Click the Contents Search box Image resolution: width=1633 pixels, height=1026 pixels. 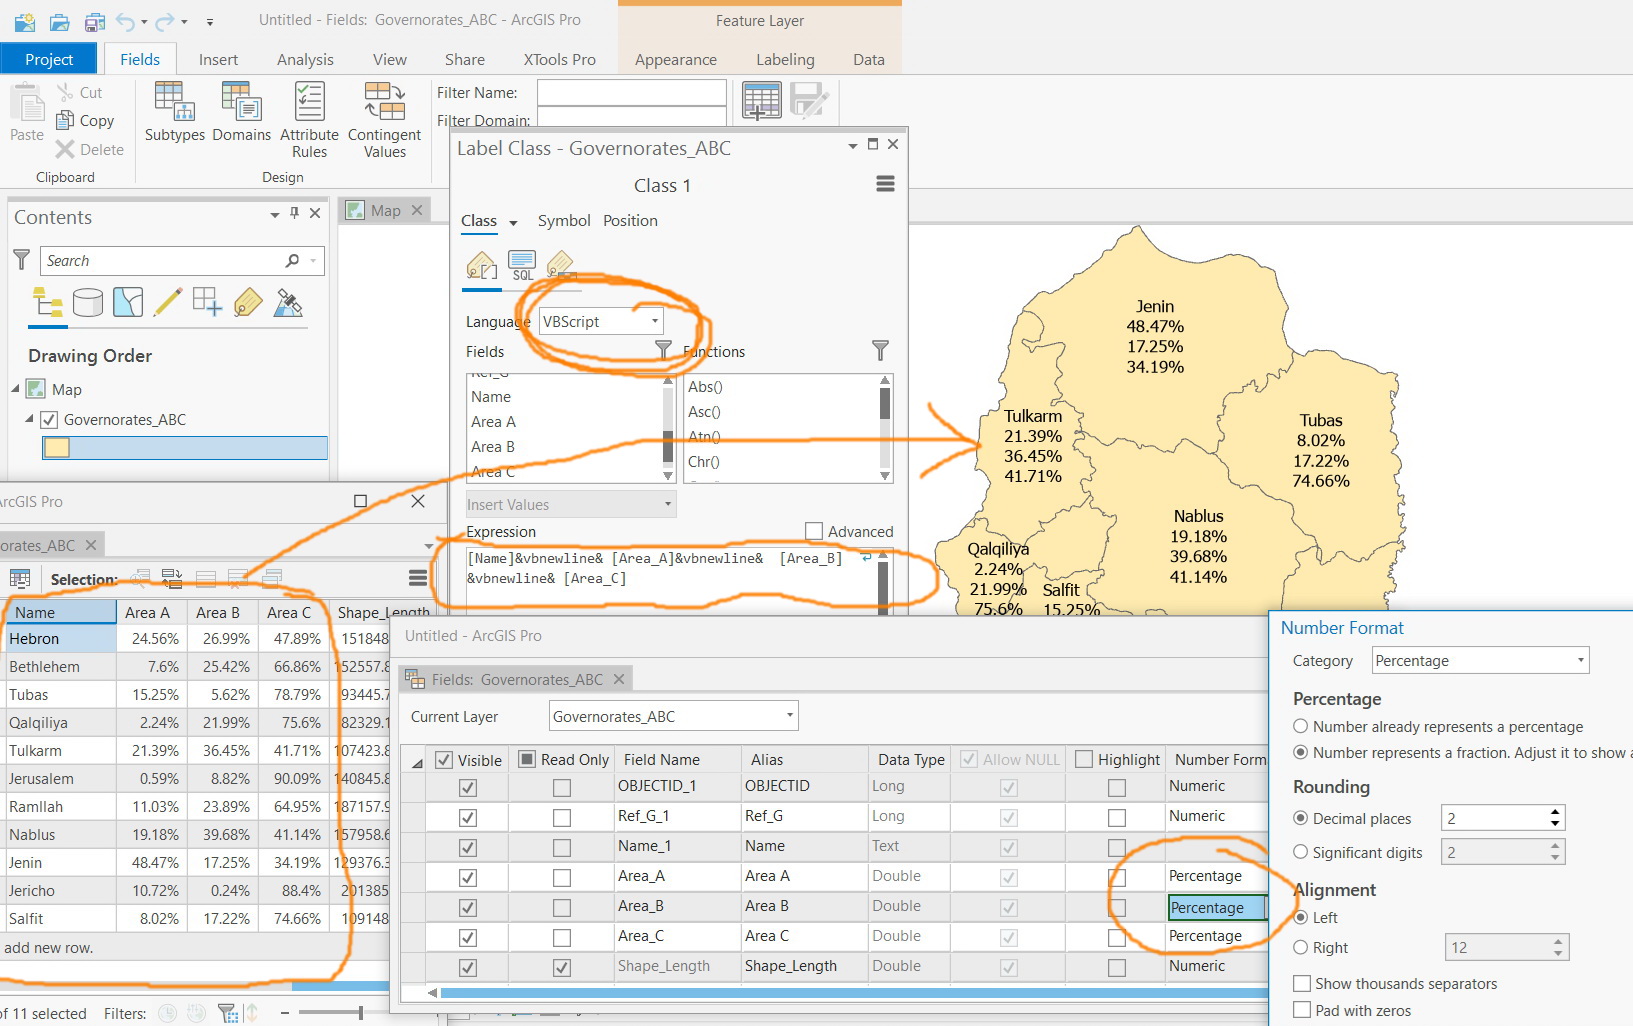click(x=182, y=260)
